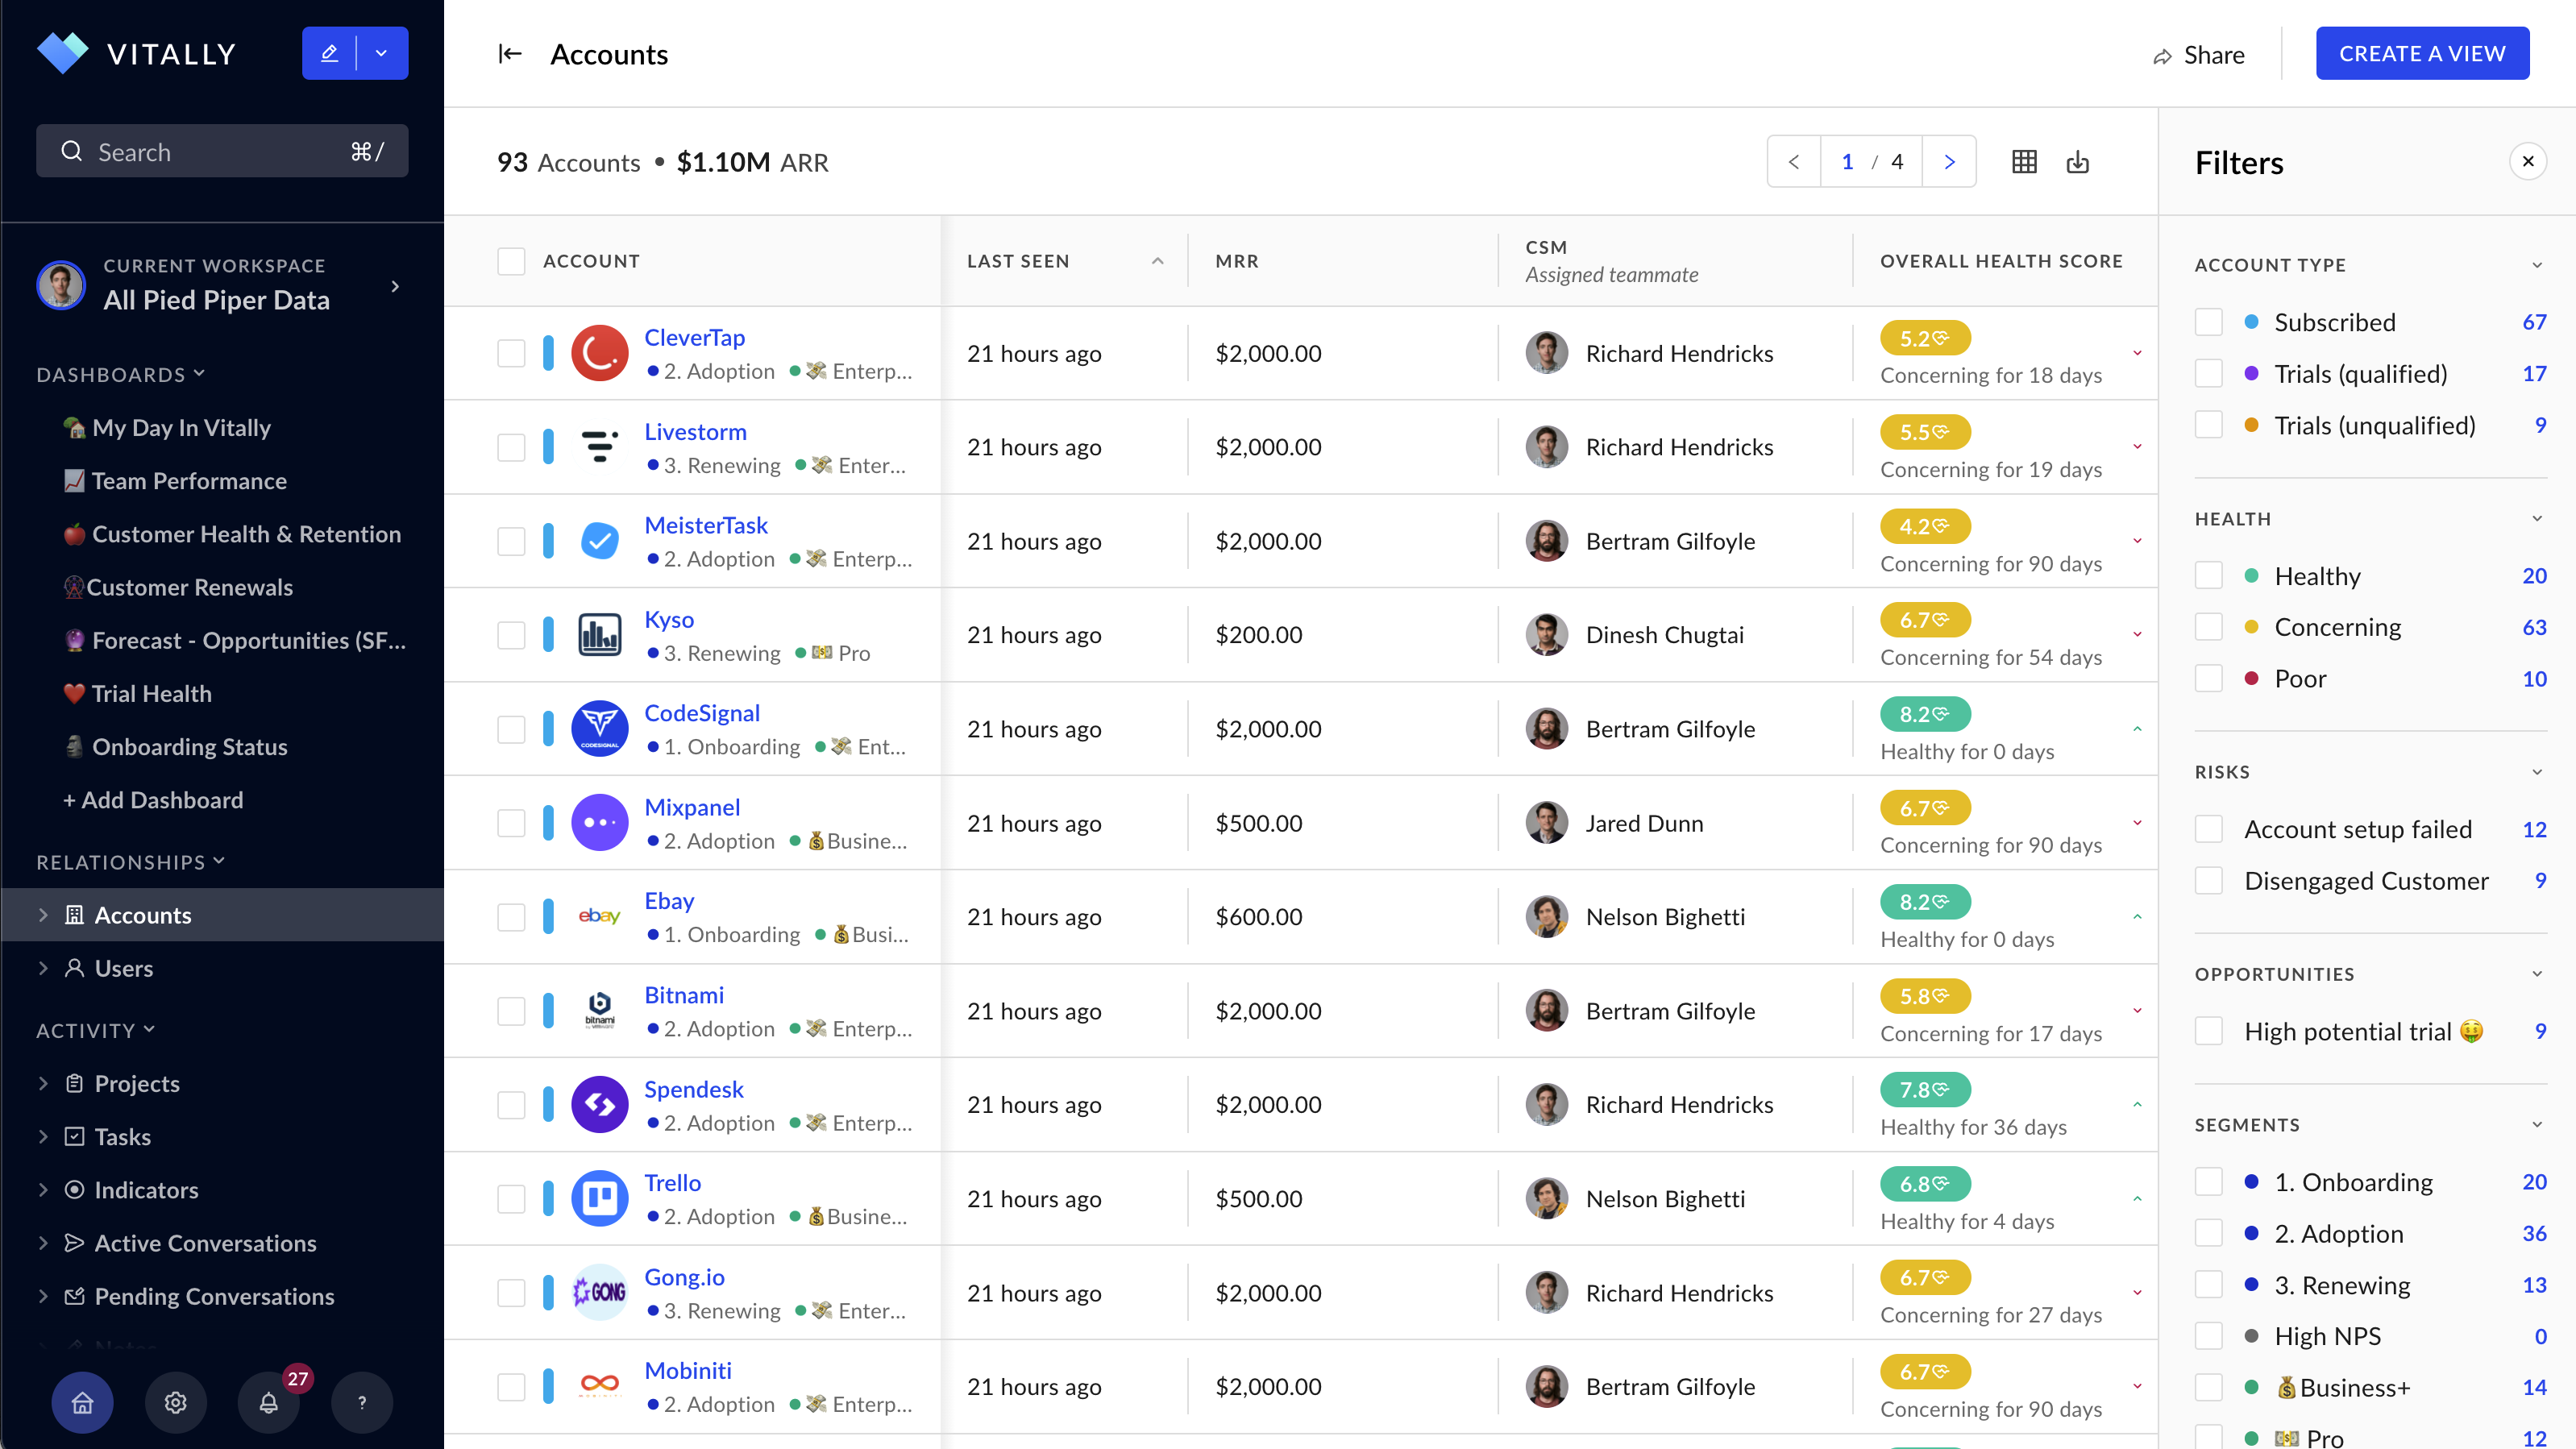Click the MeisterTask 4.2 health score badge
This screenshot has height=1449, width=2576.
tap(1925, 526)
